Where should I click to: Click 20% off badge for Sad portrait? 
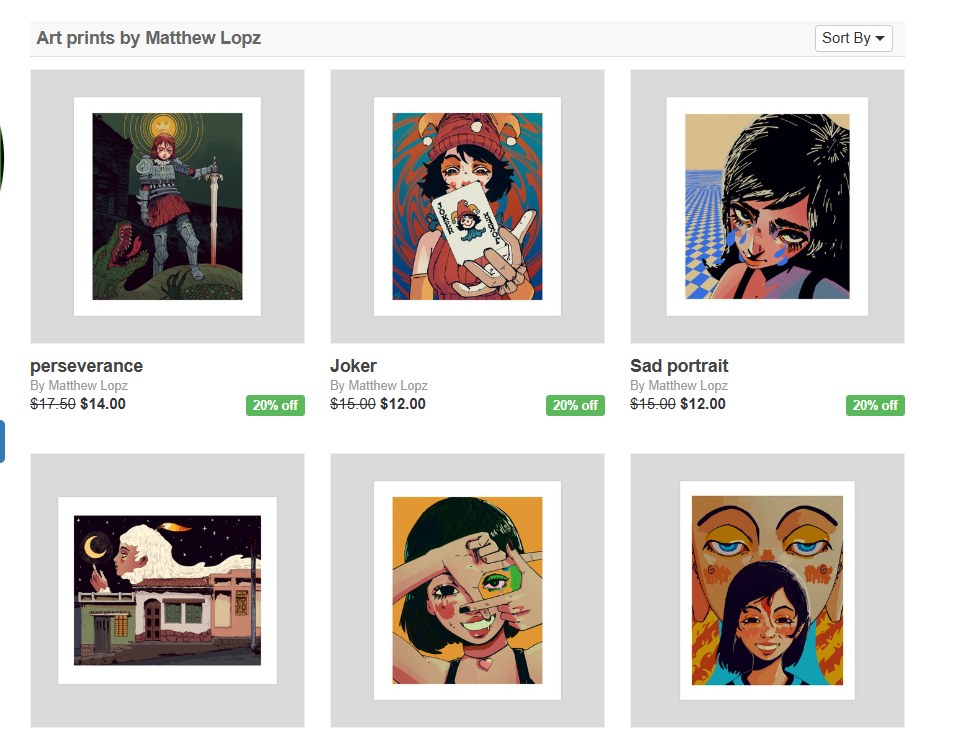pos(875,405)
